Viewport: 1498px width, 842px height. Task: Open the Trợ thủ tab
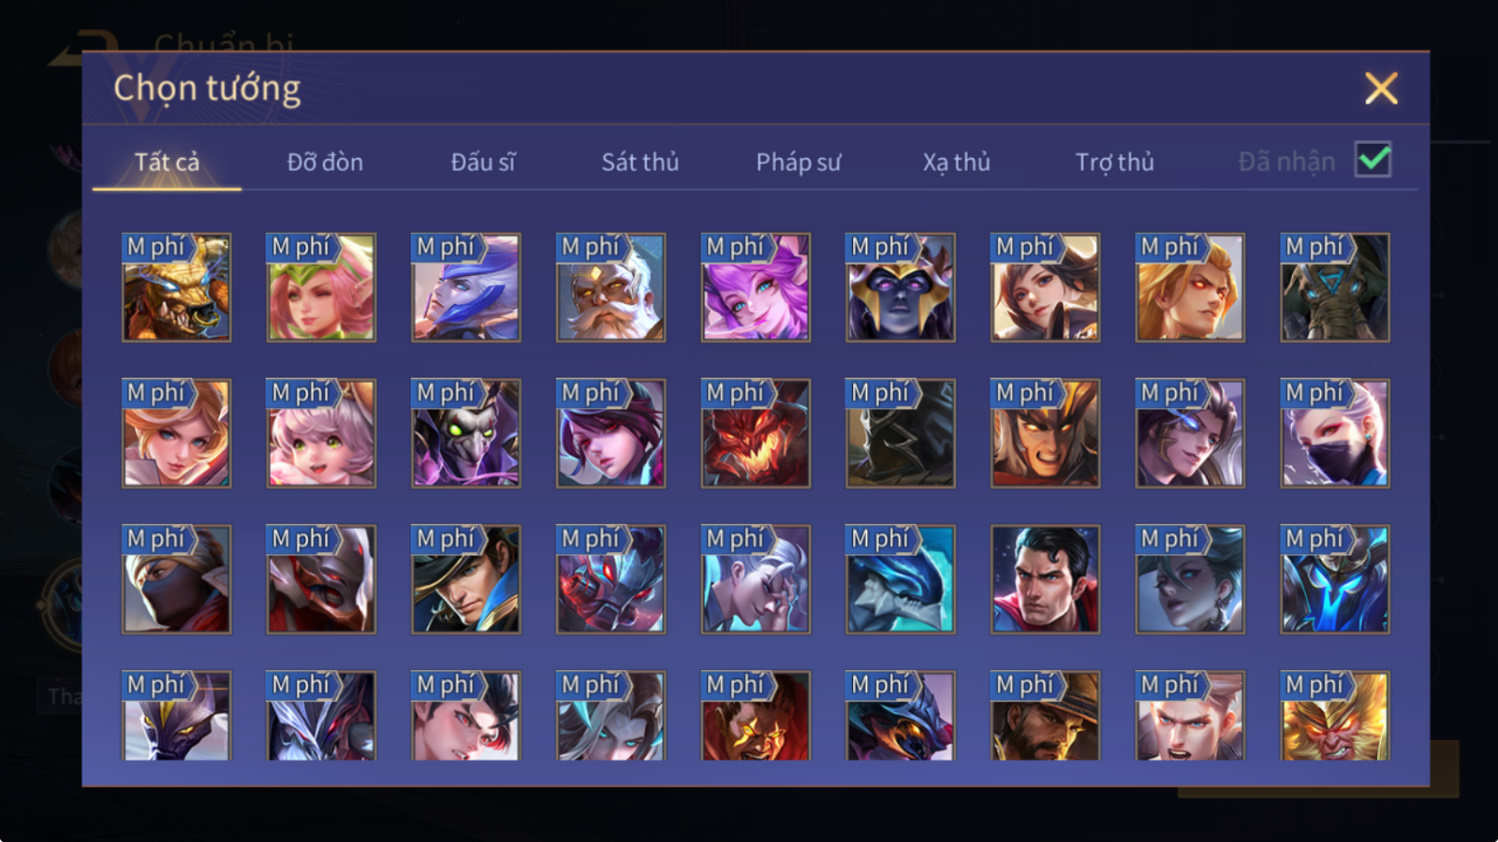point(1114,162)
